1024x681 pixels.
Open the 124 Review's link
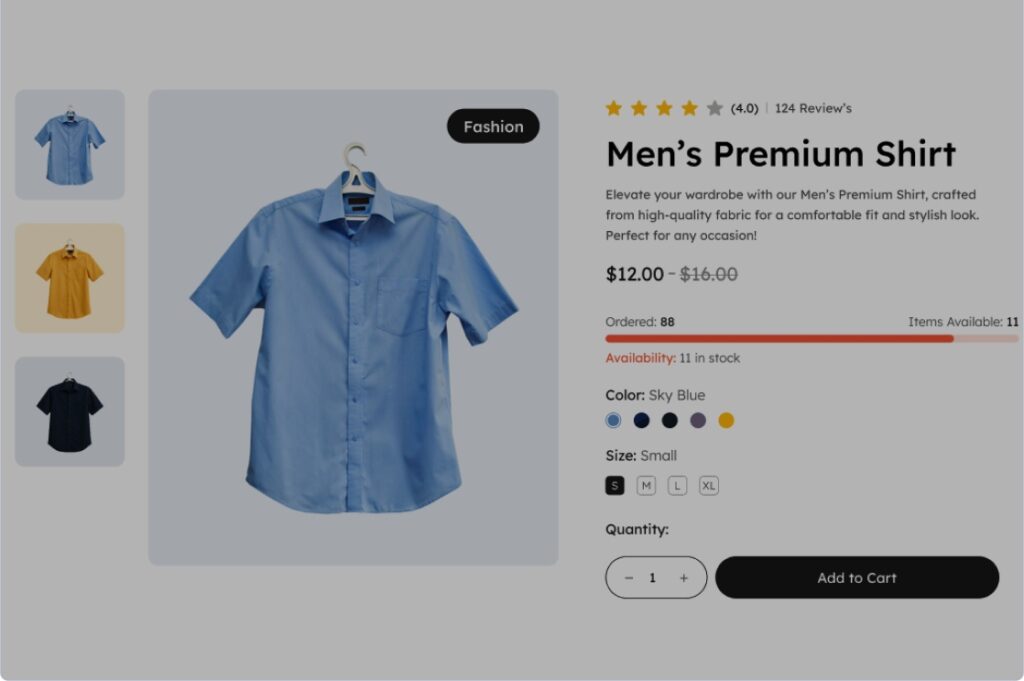(813, 108)
